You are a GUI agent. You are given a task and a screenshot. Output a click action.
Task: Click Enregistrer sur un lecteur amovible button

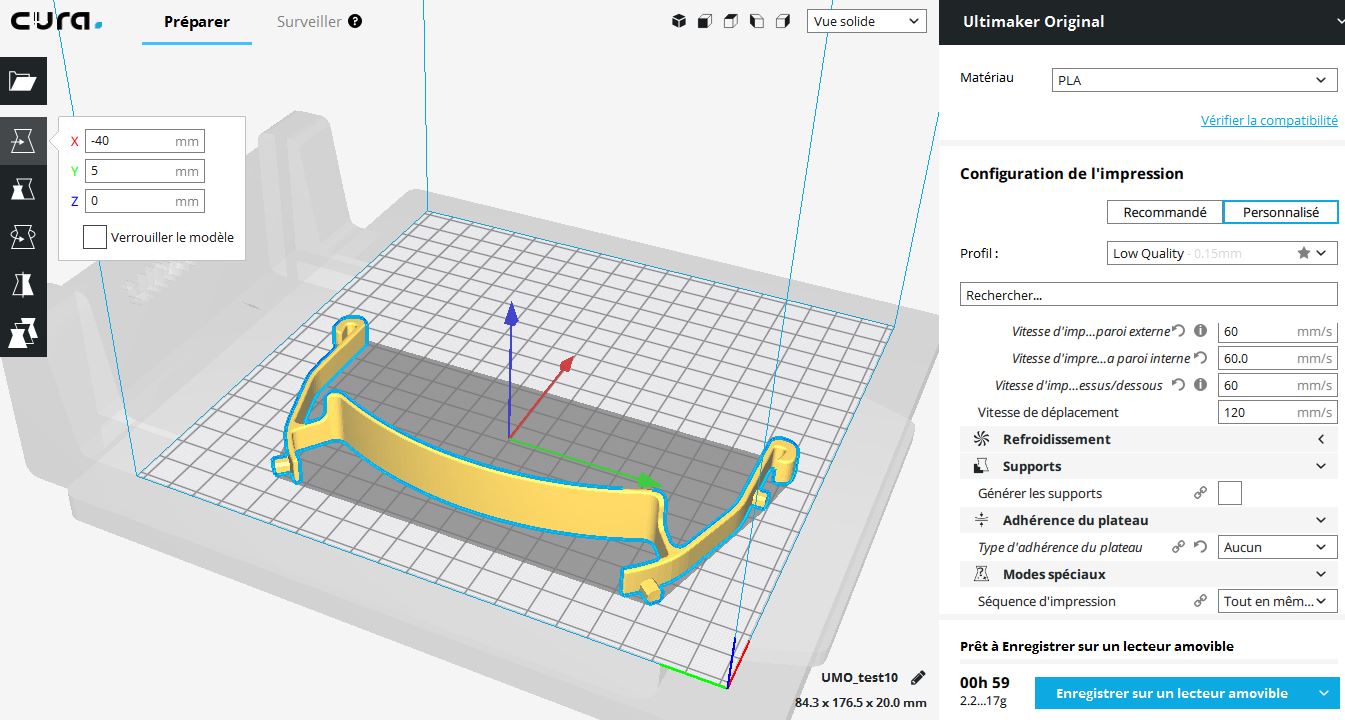click(x=1171, y=693)
